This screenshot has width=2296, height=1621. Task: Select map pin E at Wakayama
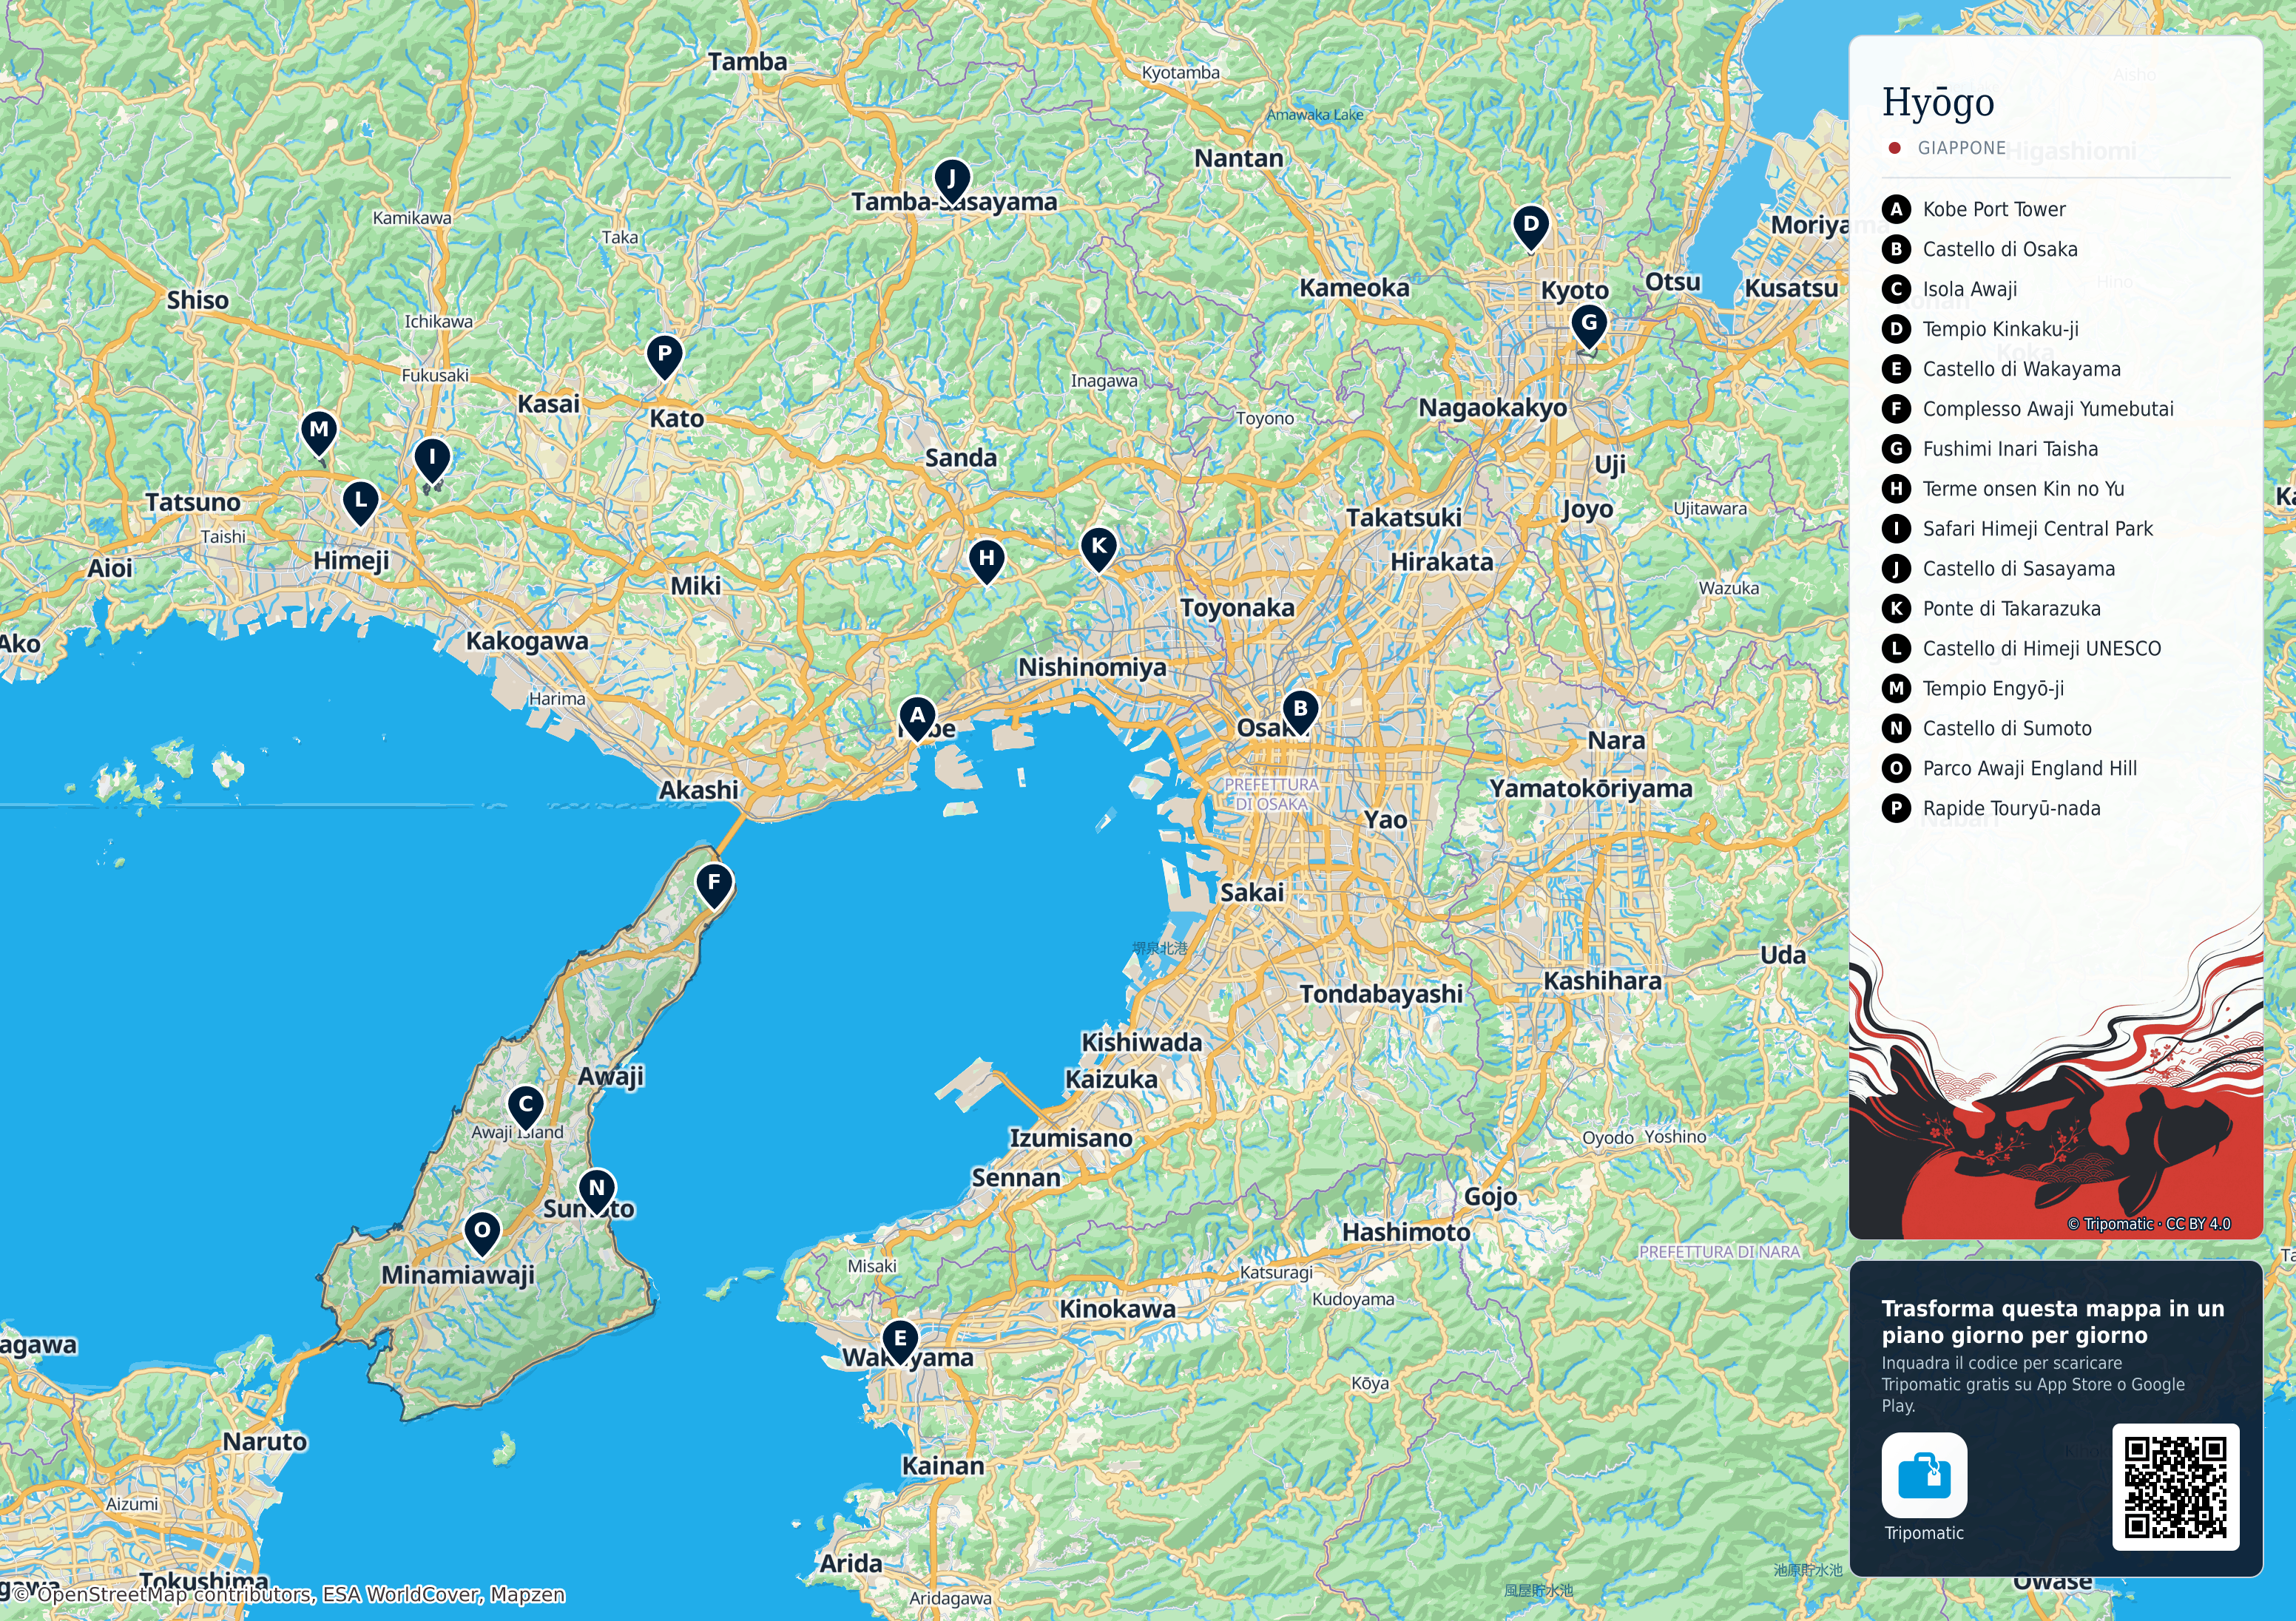coord(900,1342)
